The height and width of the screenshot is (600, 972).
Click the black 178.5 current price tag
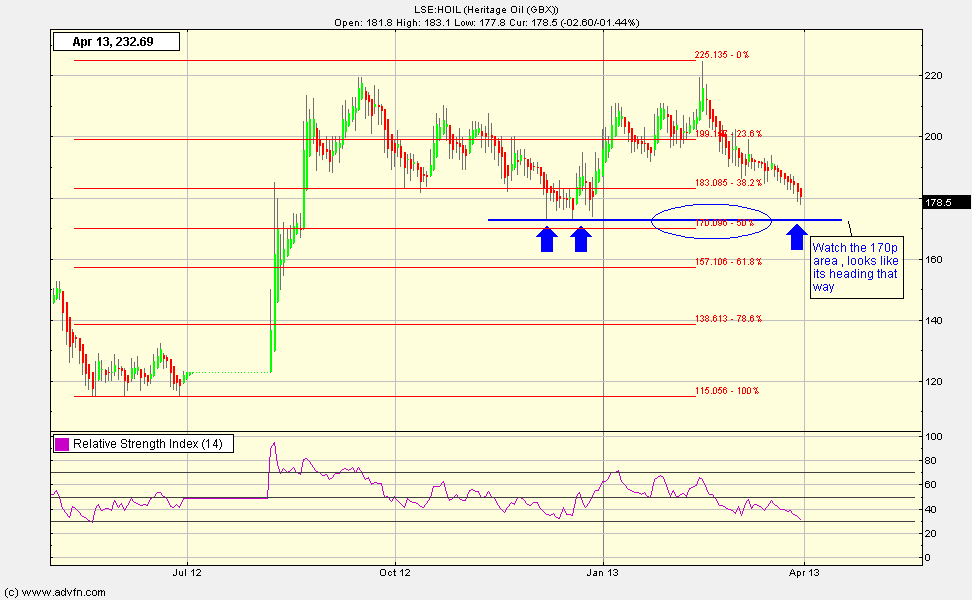tap(943, 201)
